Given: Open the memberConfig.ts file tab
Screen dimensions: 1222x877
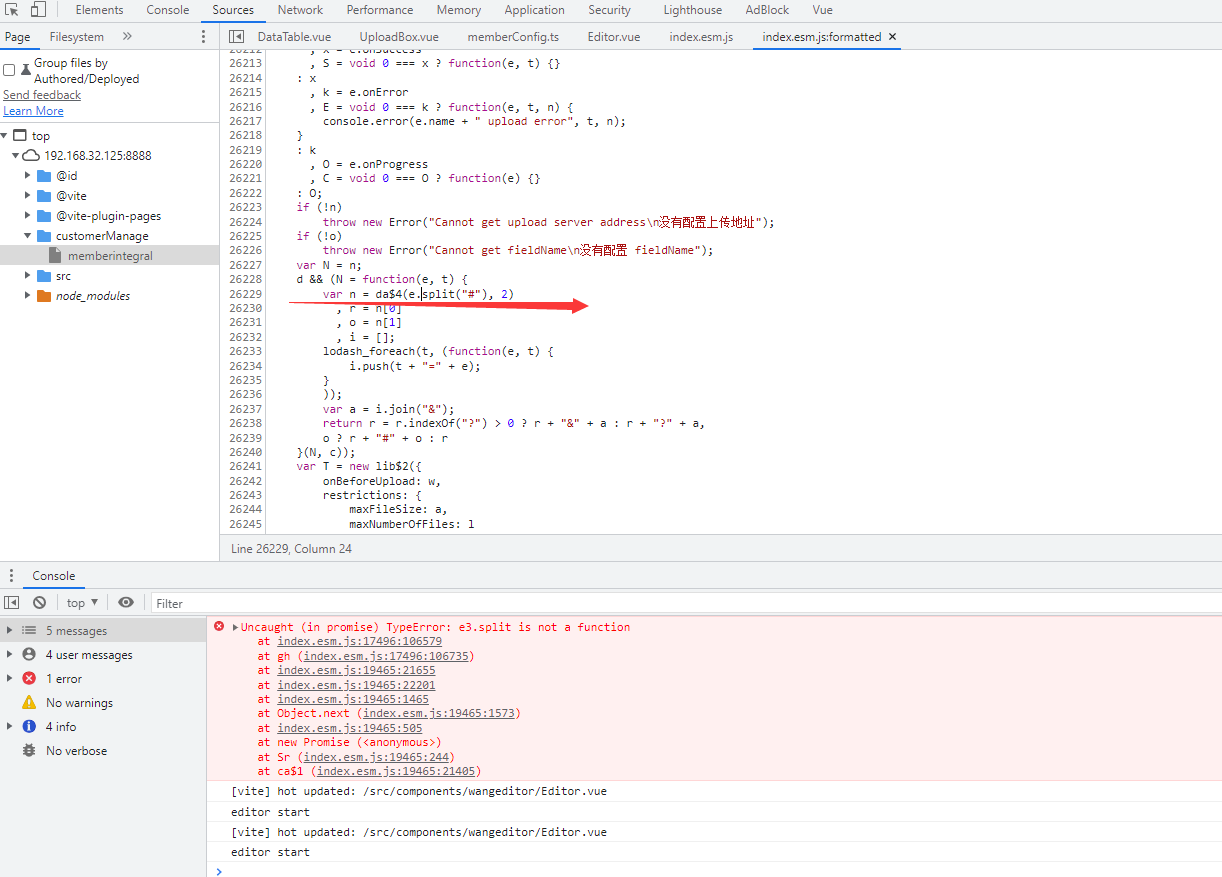Looking at the screenshot, I should pos(513,37).
